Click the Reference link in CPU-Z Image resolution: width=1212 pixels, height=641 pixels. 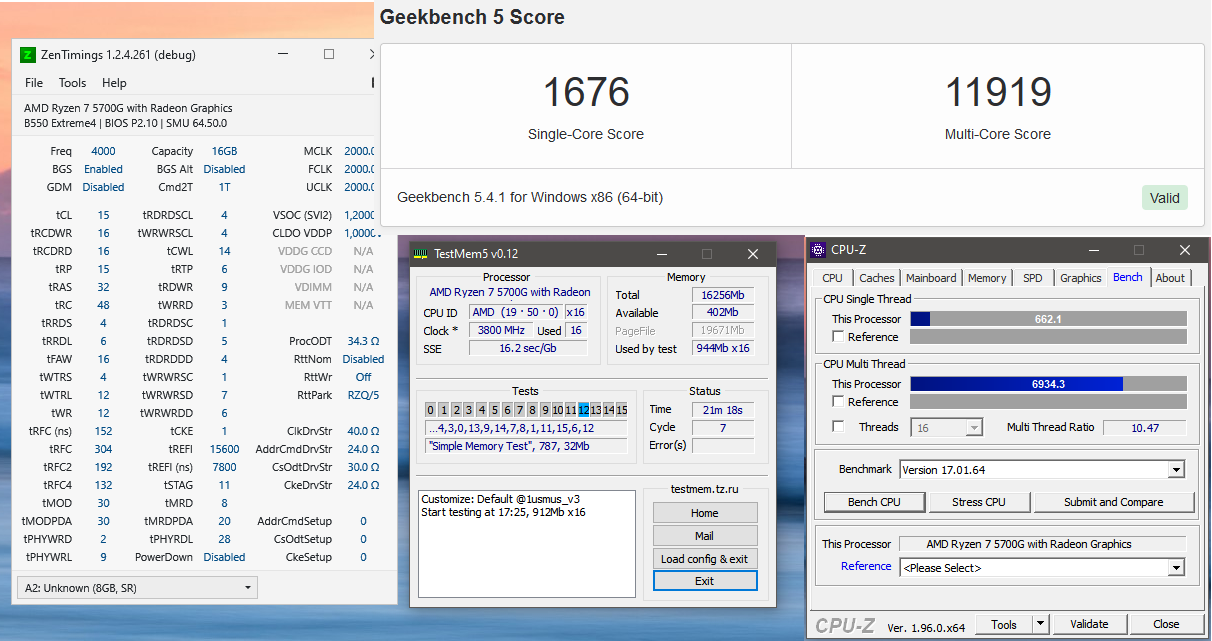[866, 566]
